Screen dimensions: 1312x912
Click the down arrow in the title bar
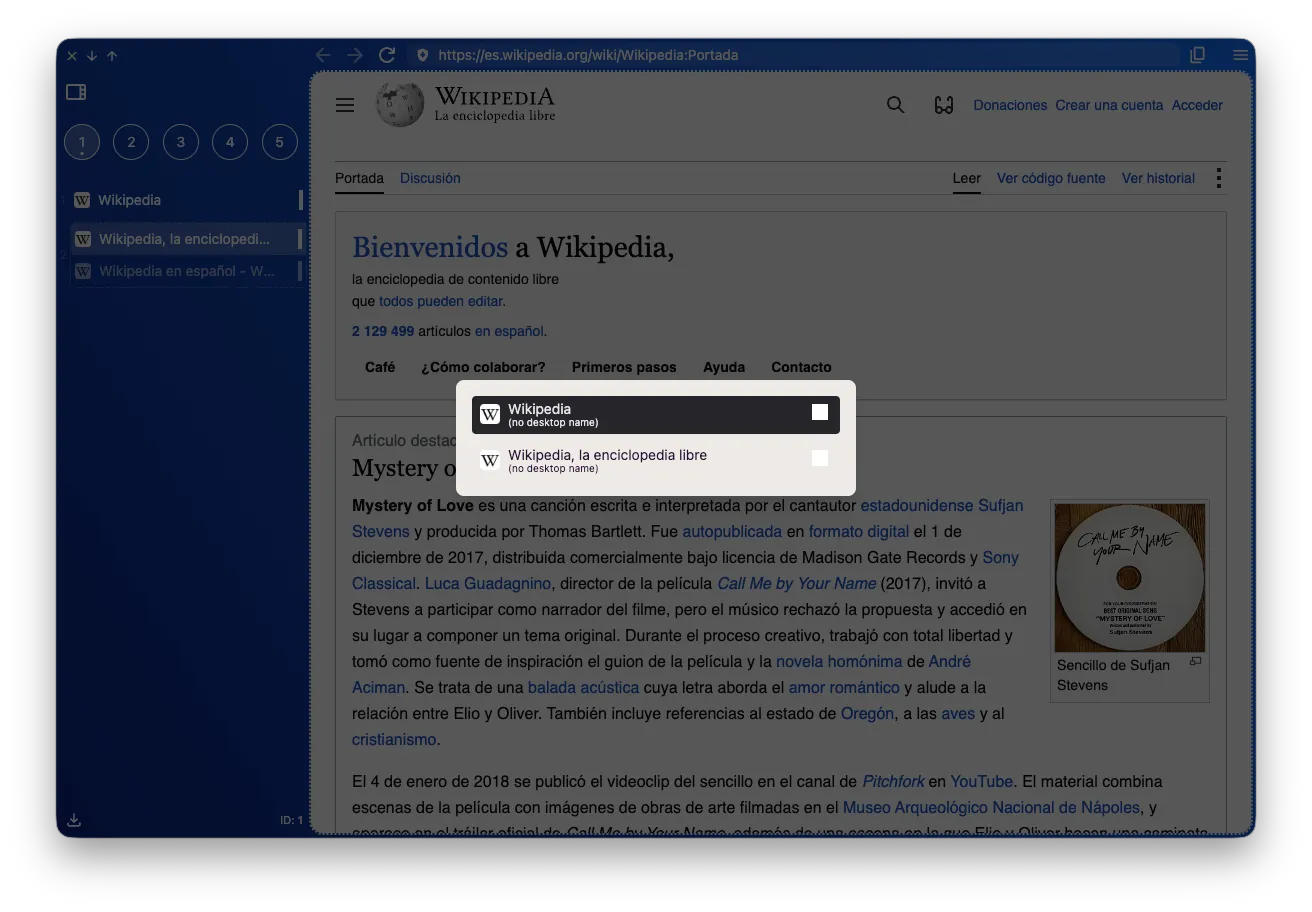click(x=91, y=56)
